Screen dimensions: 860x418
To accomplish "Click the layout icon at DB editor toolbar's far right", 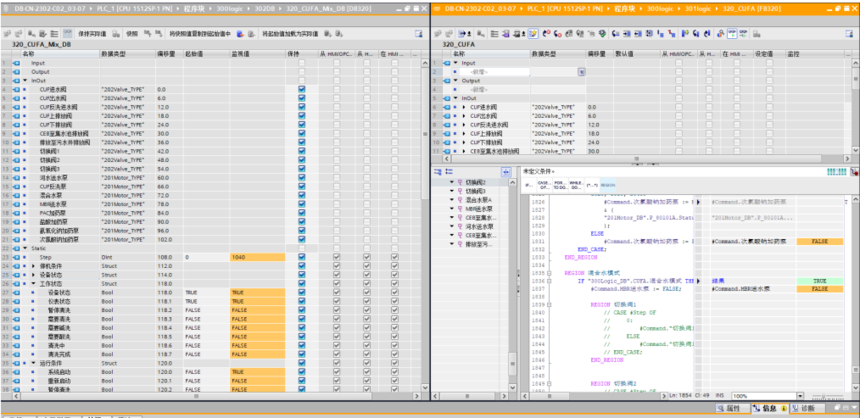I will pyautogui.click(x=418, y=34).
